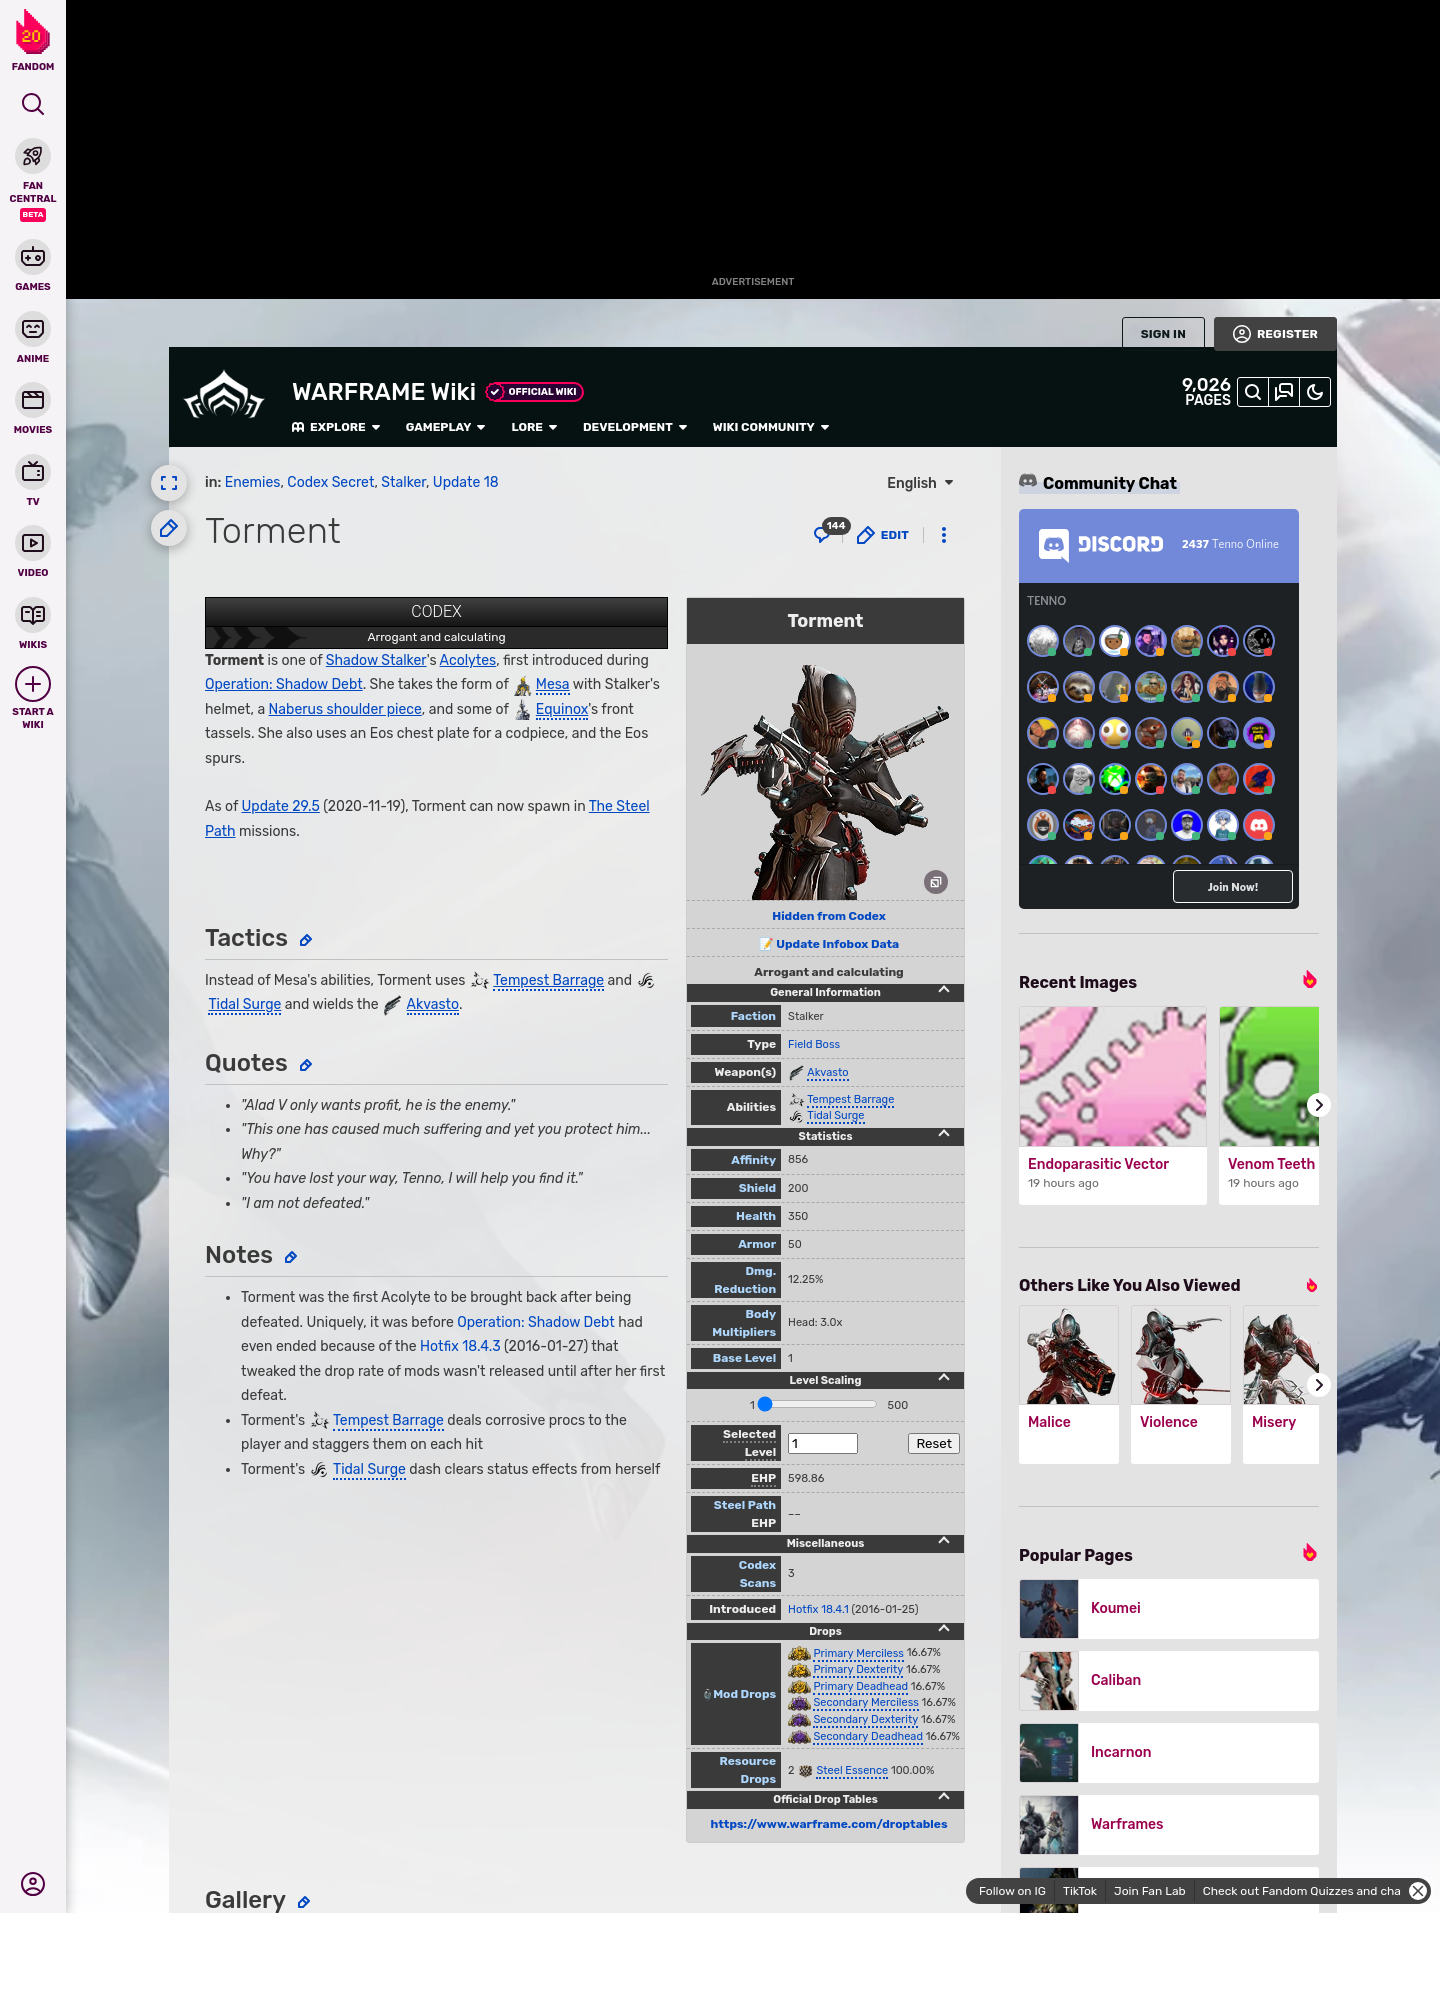Viewport: 1440px width, 2000px height.
Task: Open Fan Central rocket icon
Action: tap(33, 157)
